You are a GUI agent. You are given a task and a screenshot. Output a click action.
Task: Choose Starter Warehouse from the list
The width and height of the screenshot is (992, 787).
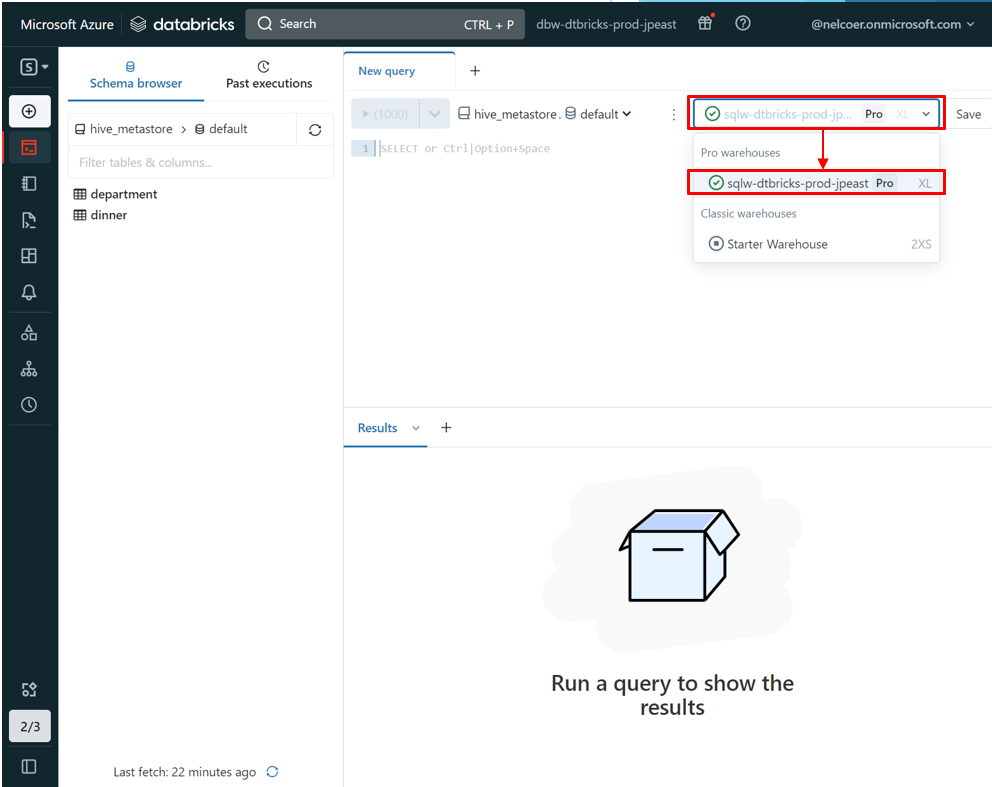pos(816,244)
